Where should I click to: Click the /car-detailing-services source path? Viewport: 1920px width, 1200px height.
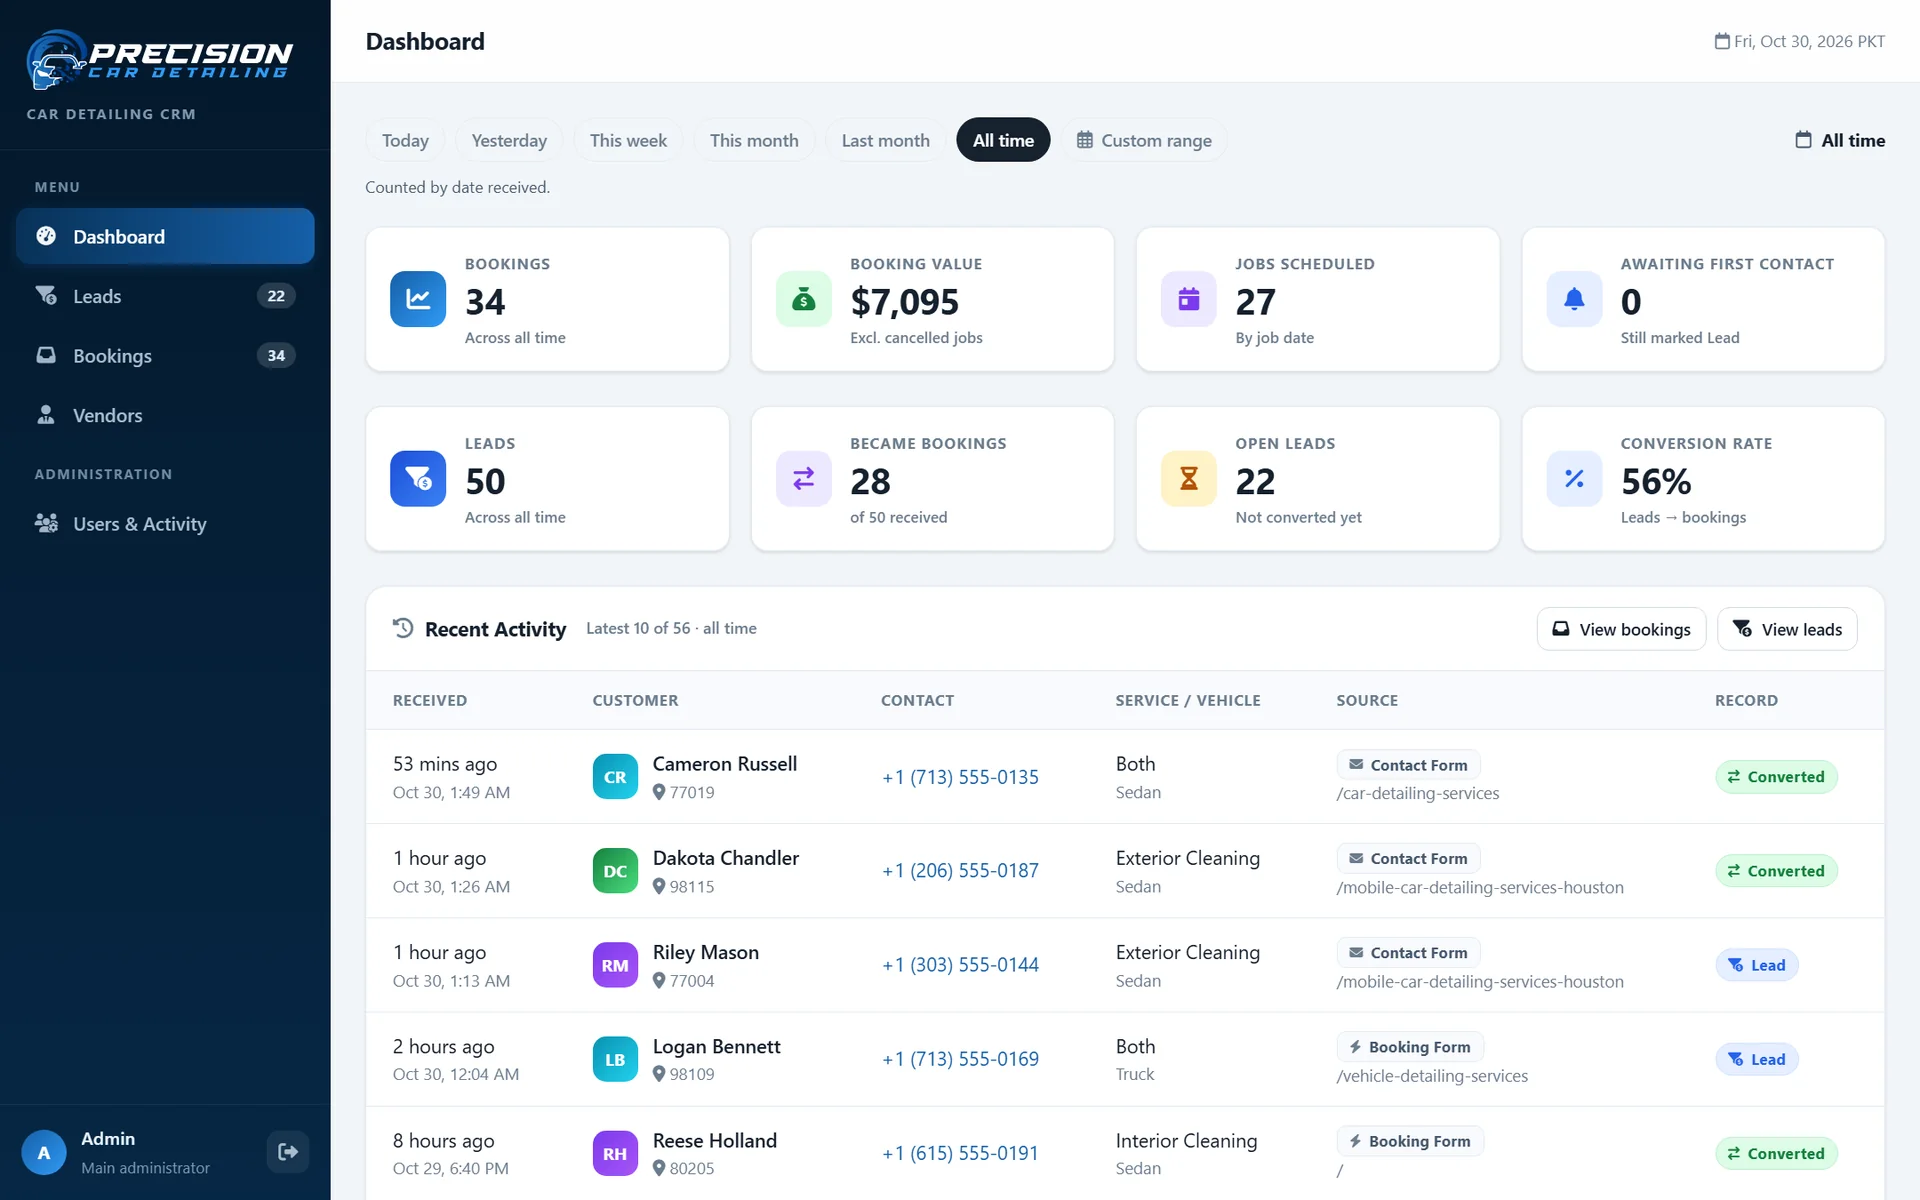tap(1418, 793)
